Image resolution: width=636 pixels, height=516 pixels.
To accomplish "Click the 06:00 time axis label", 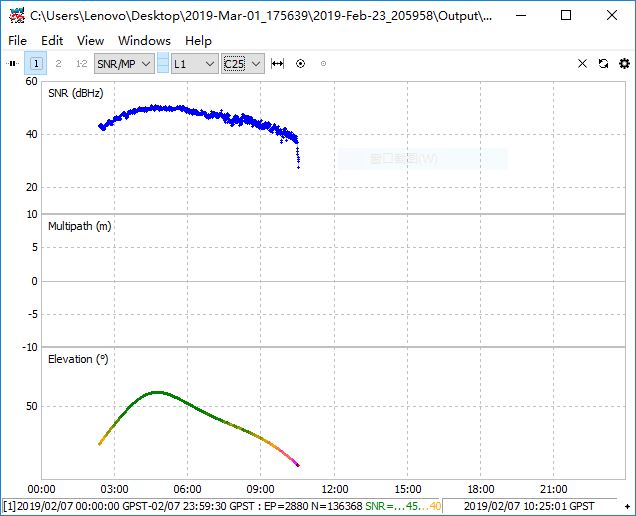I will tap(187, 489).
